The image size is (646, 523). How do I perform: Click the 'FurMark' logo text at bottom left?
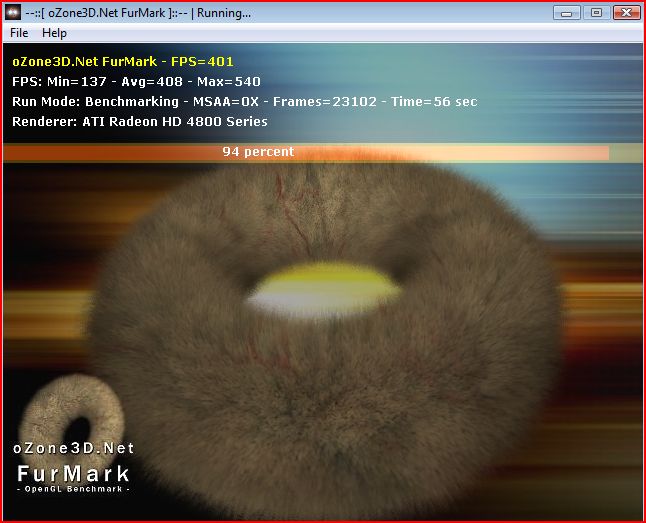click(73, 474)
